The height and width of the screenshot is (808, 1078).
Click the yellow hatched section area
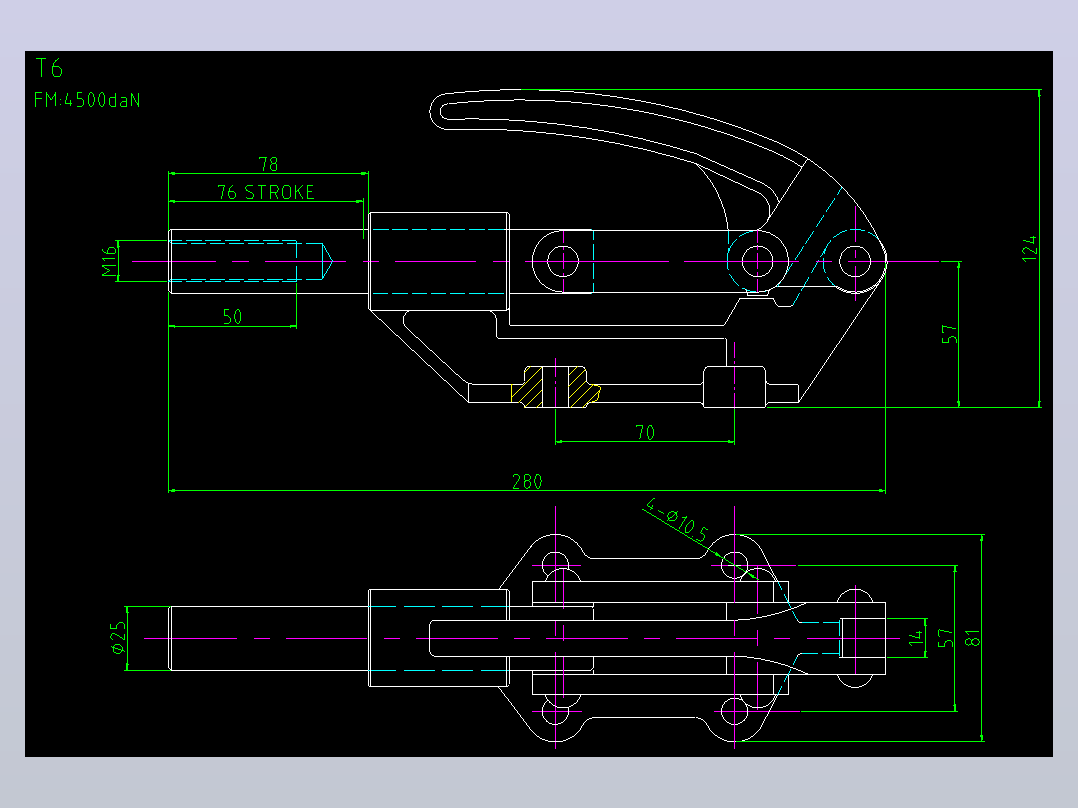coord(556,387)
